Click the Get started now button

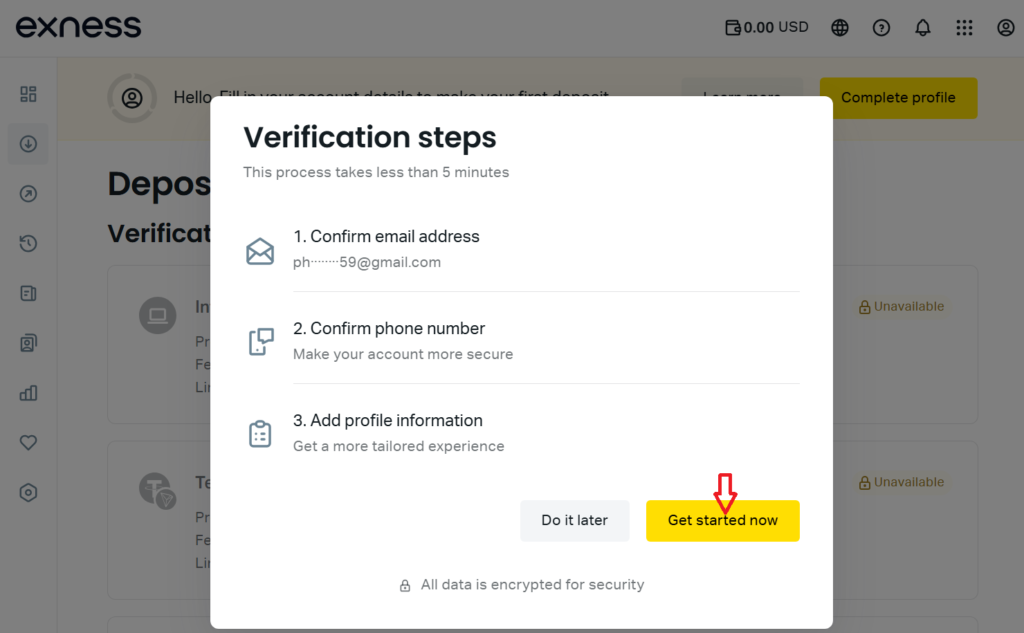tap(722, 521)
